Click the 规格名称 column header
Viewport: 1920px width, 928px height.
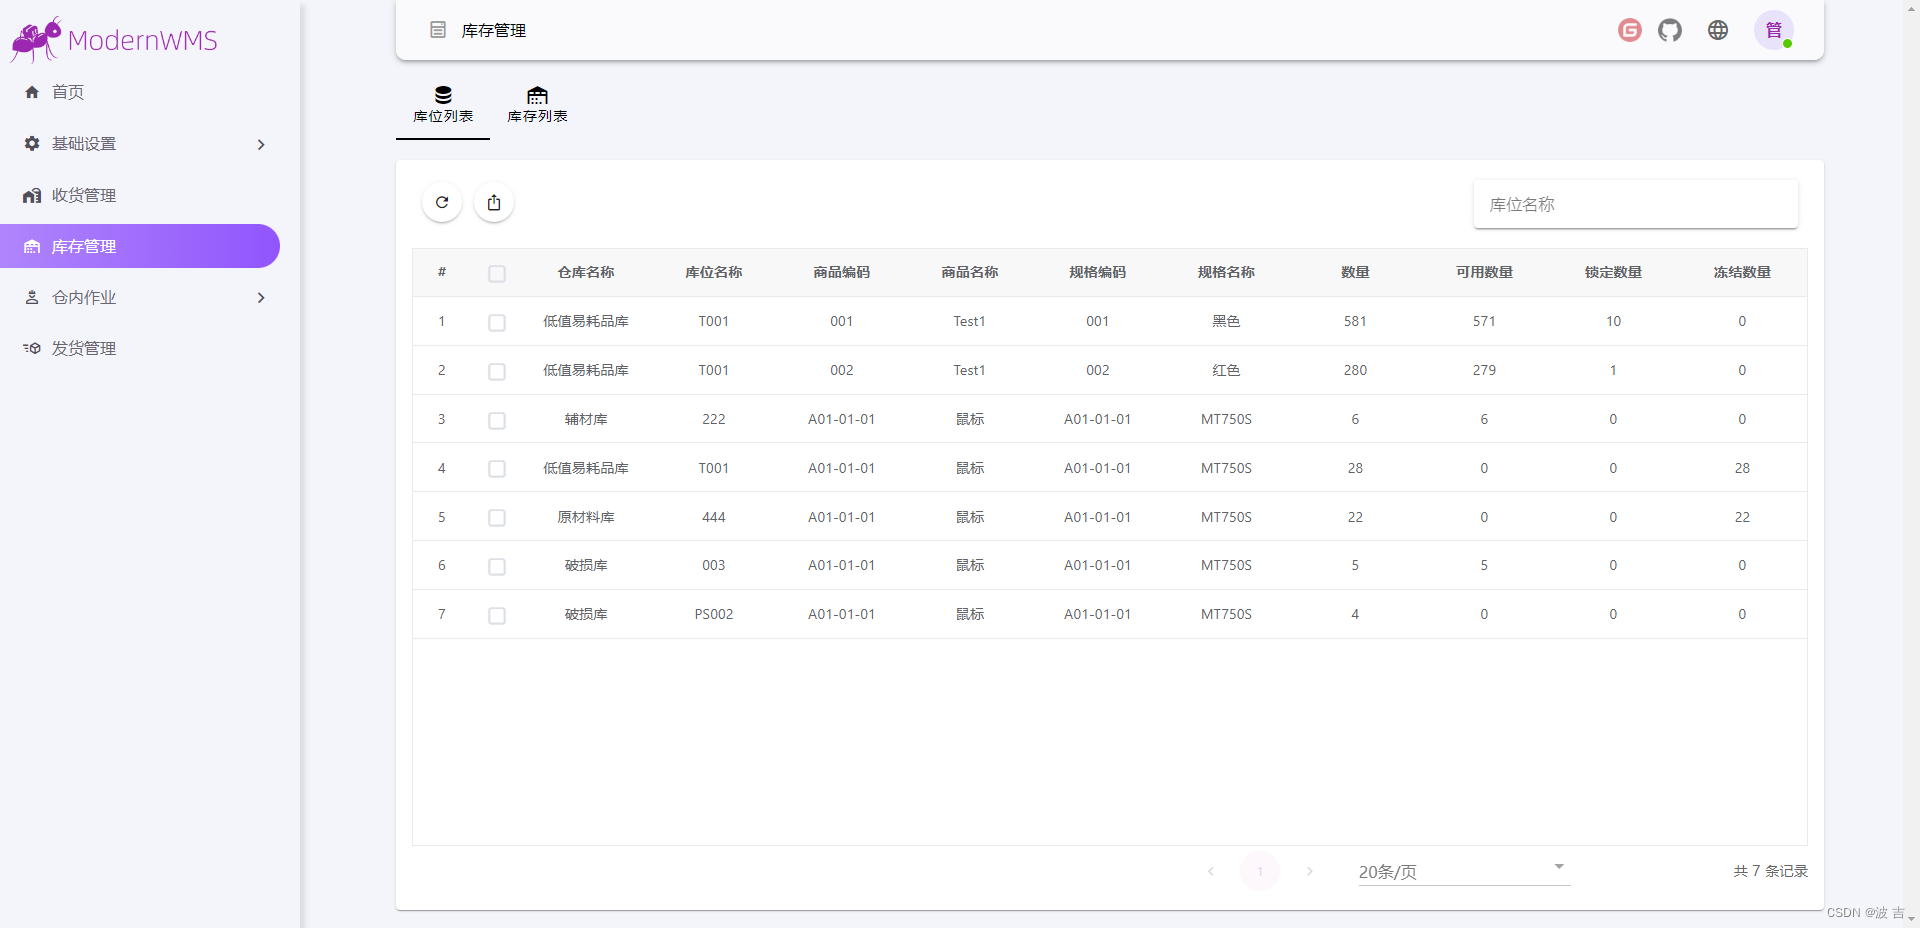click(x=1226, y=272)
